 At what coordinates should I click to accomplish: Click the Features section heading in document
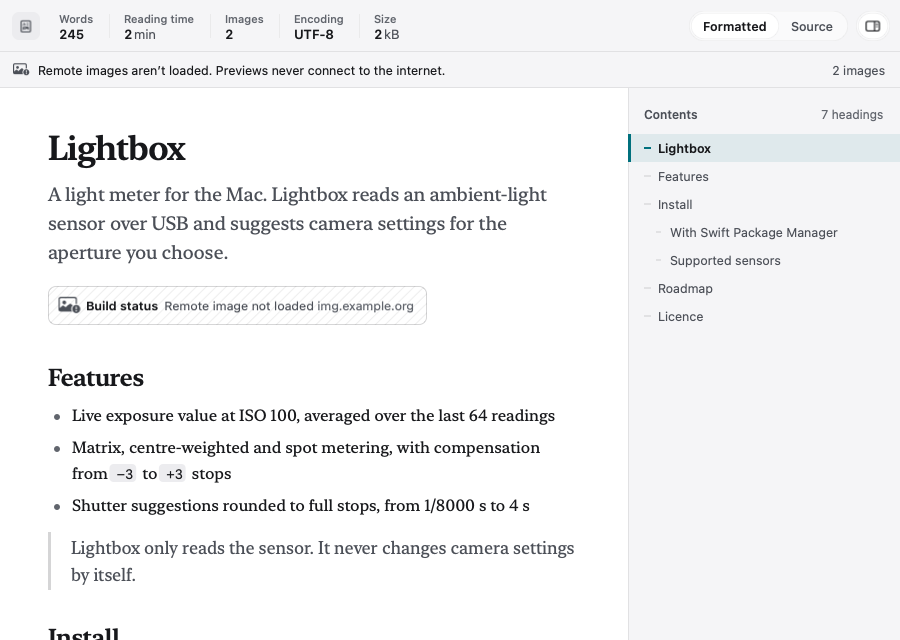click(x=96, y=378)
